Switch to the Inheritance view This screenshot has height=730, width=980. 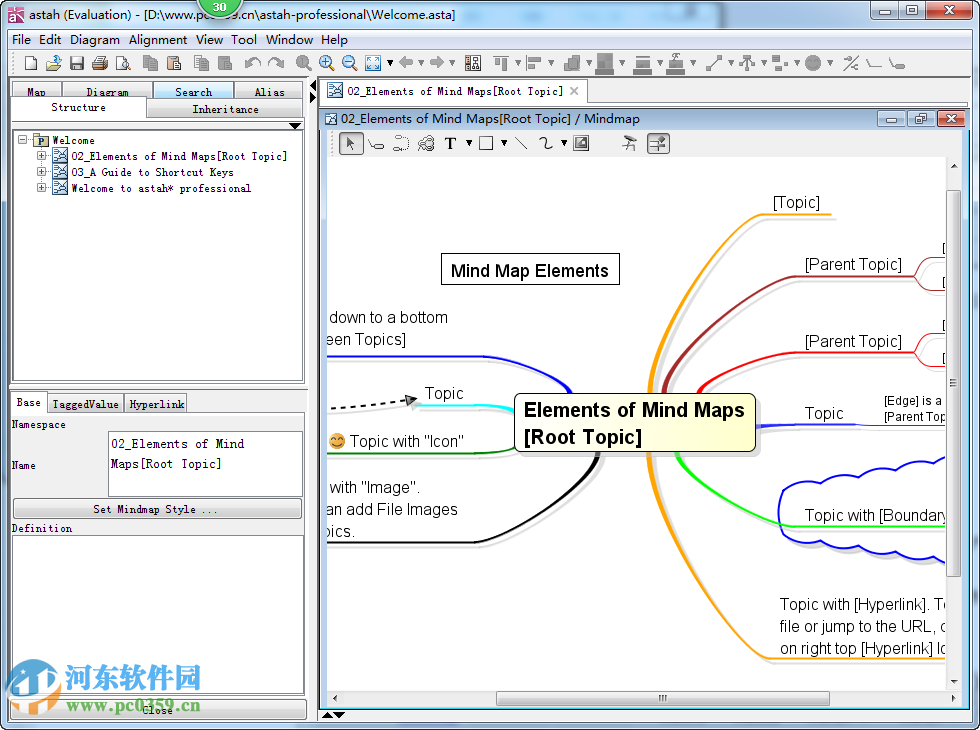[x=225, y=109]
